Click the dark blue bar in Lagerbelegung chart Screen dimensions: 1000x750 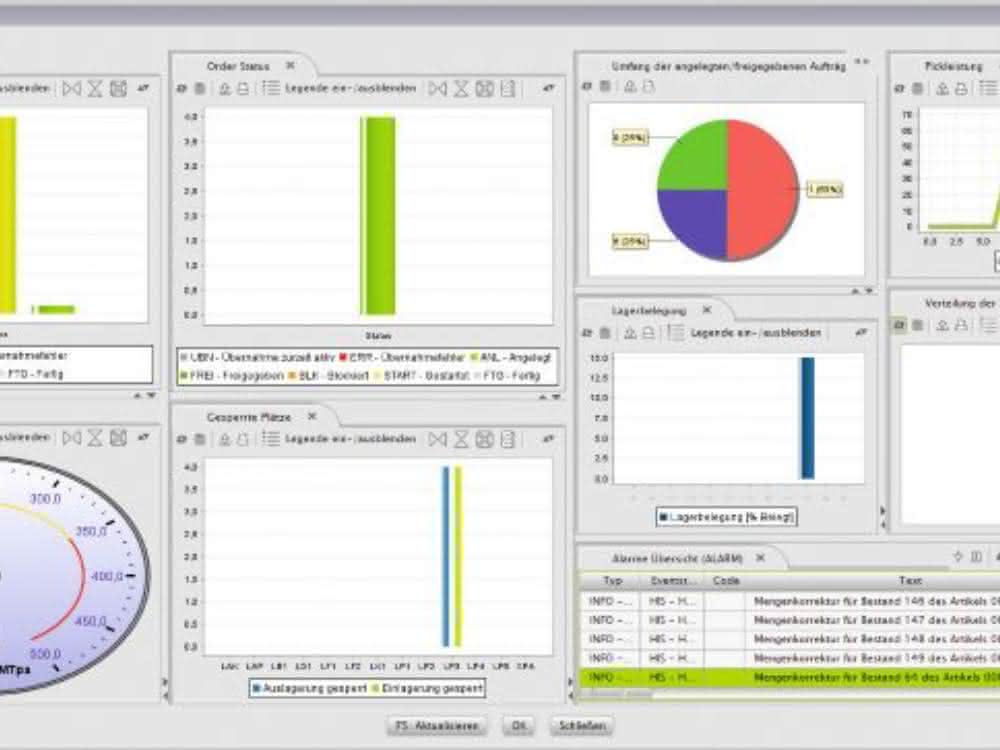pos(807,418)
